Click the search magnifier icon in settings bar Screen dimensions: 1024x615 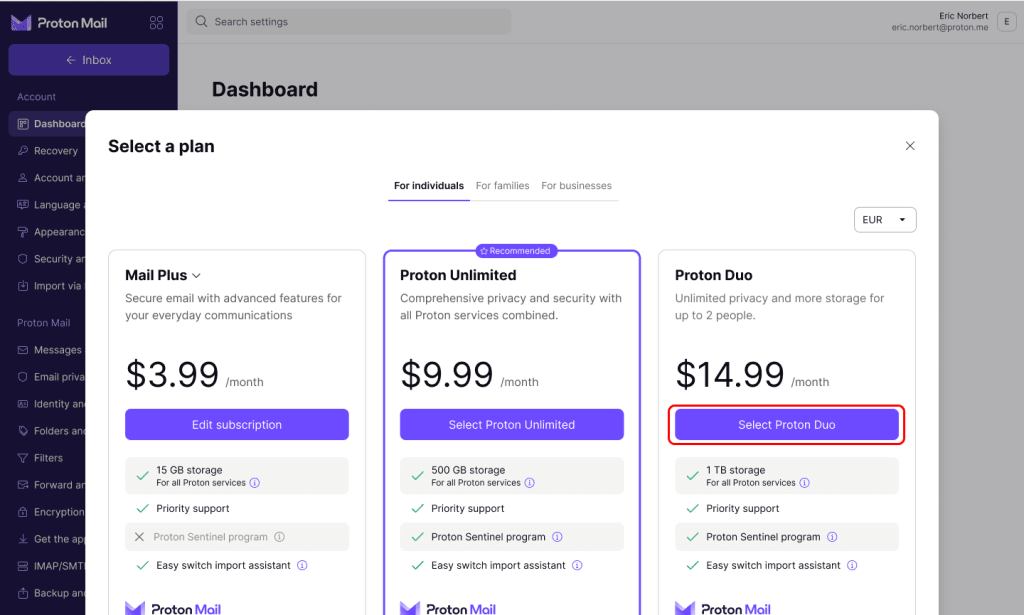201,22
